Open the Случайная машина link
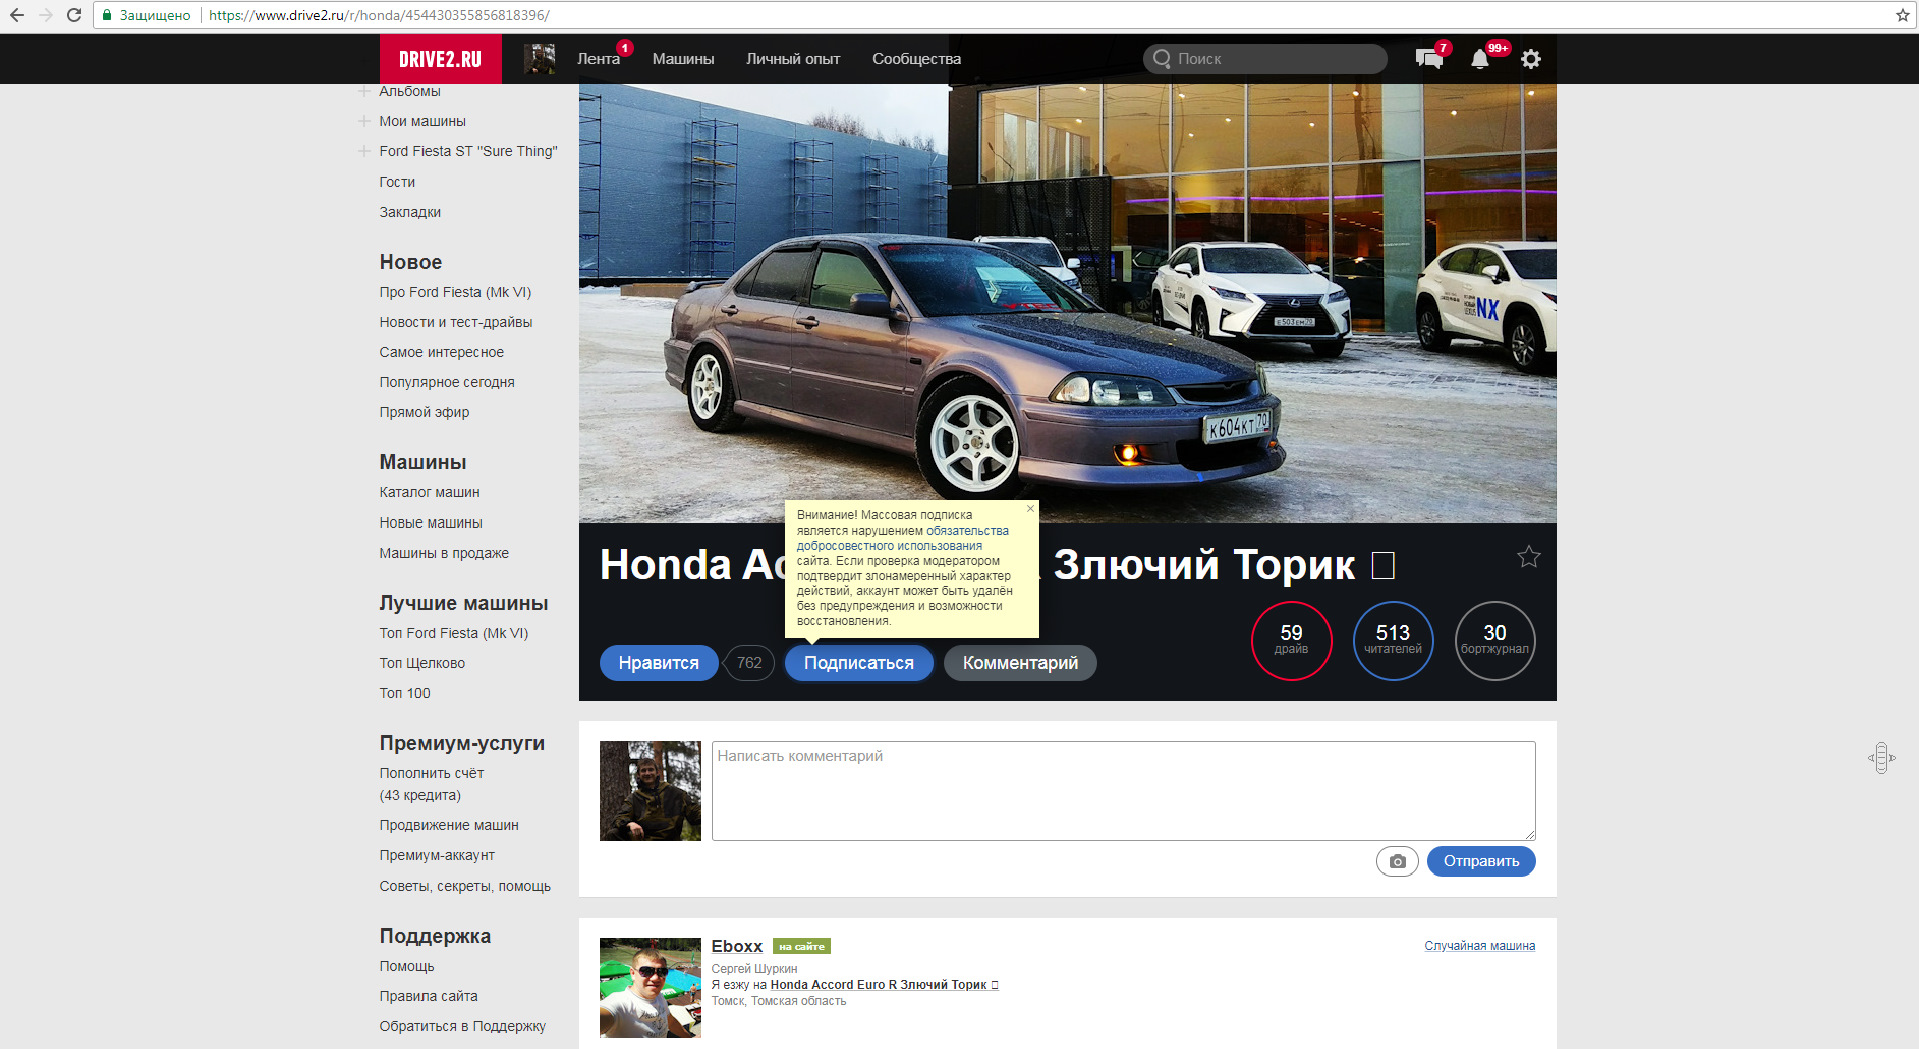Viewport: 1919px width, 1049px height. 1480,946
